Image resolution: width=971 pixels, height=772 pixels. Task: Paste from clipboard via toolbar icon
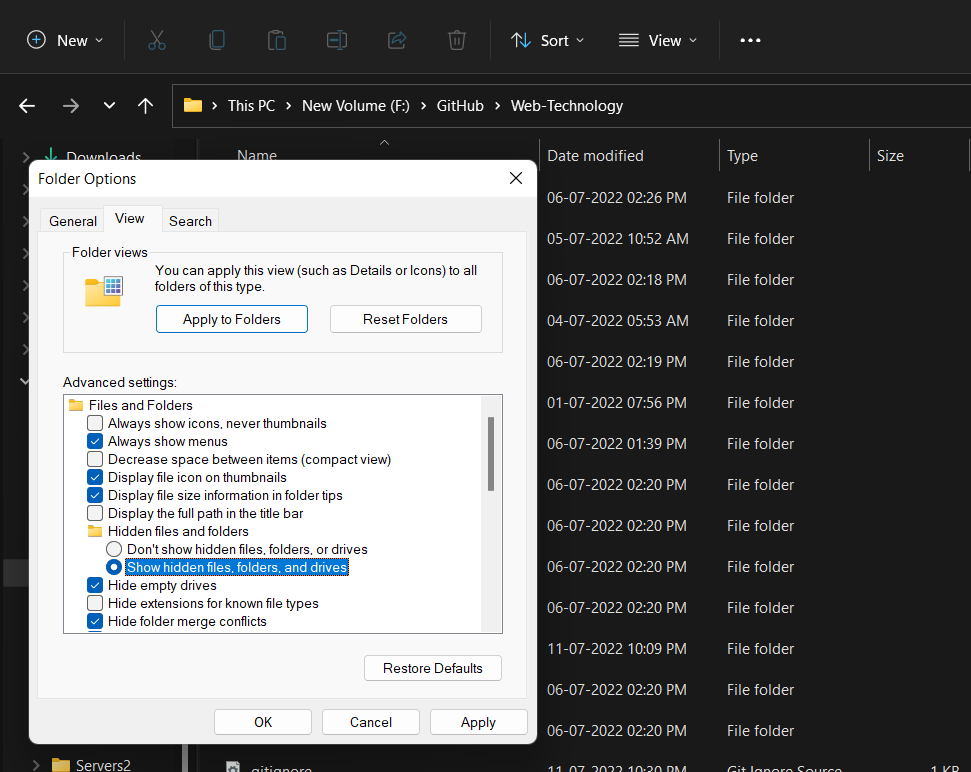(276, 40)
